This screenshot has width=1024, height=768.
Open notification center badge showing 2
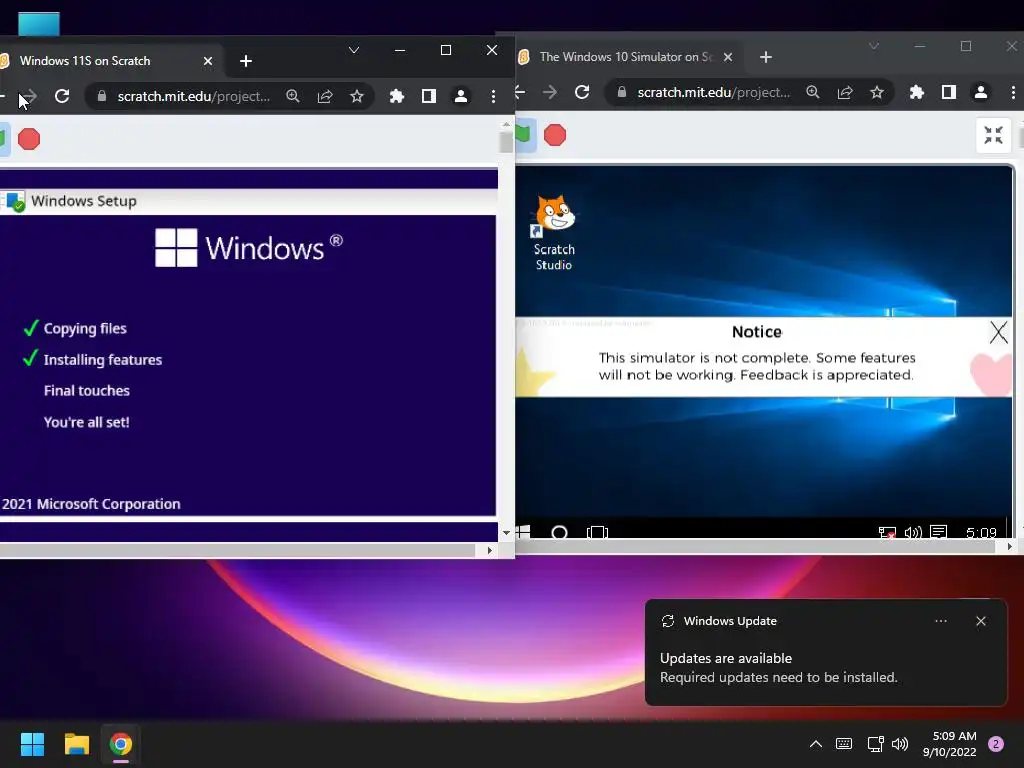(x=996, y=744)
